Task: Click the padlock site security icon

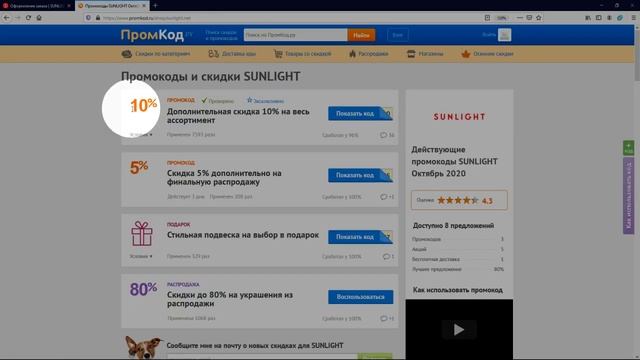Action: 98,18
